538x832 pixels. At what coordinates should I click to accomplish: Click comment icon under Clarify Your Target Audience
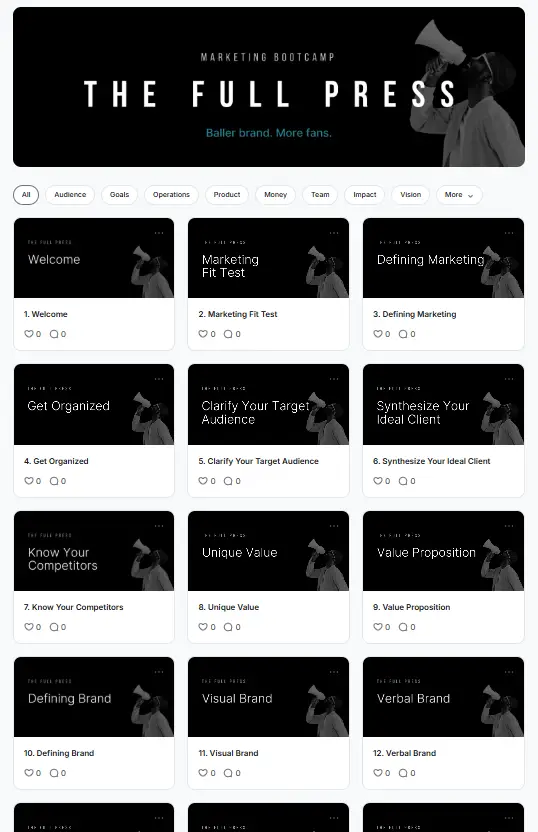coord(228,481)
